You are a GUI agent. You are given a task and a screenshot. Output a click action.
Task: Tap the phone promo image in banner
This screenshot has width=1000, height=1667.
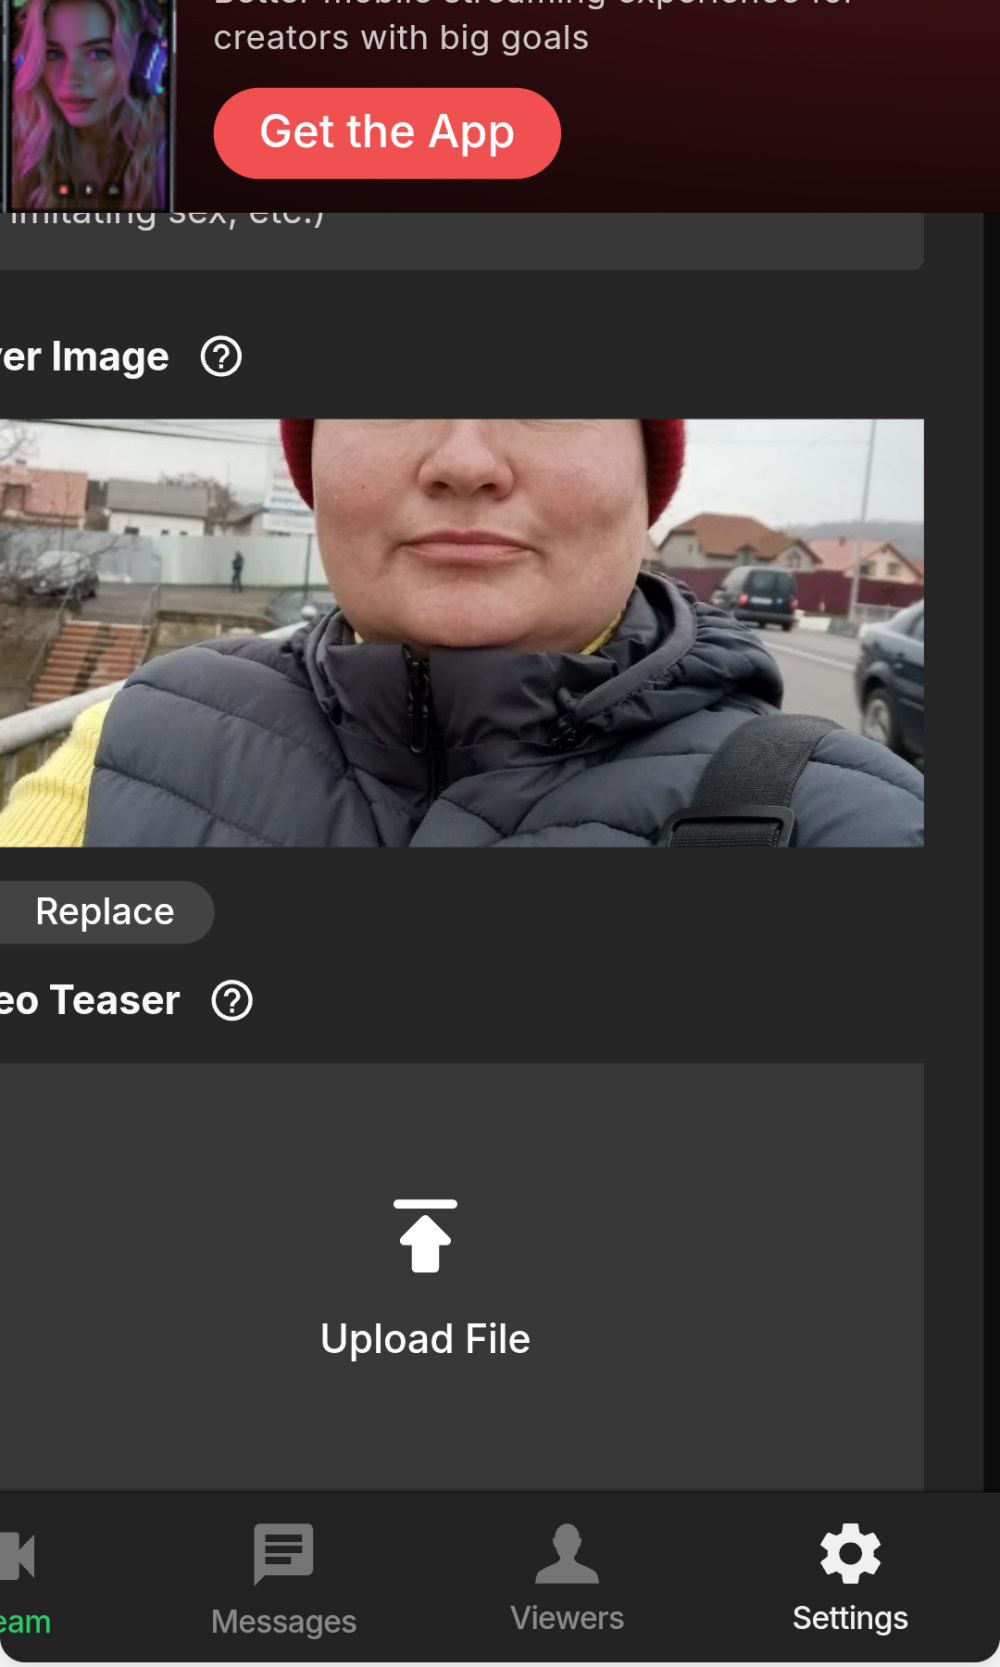click(x=88, y=105)
